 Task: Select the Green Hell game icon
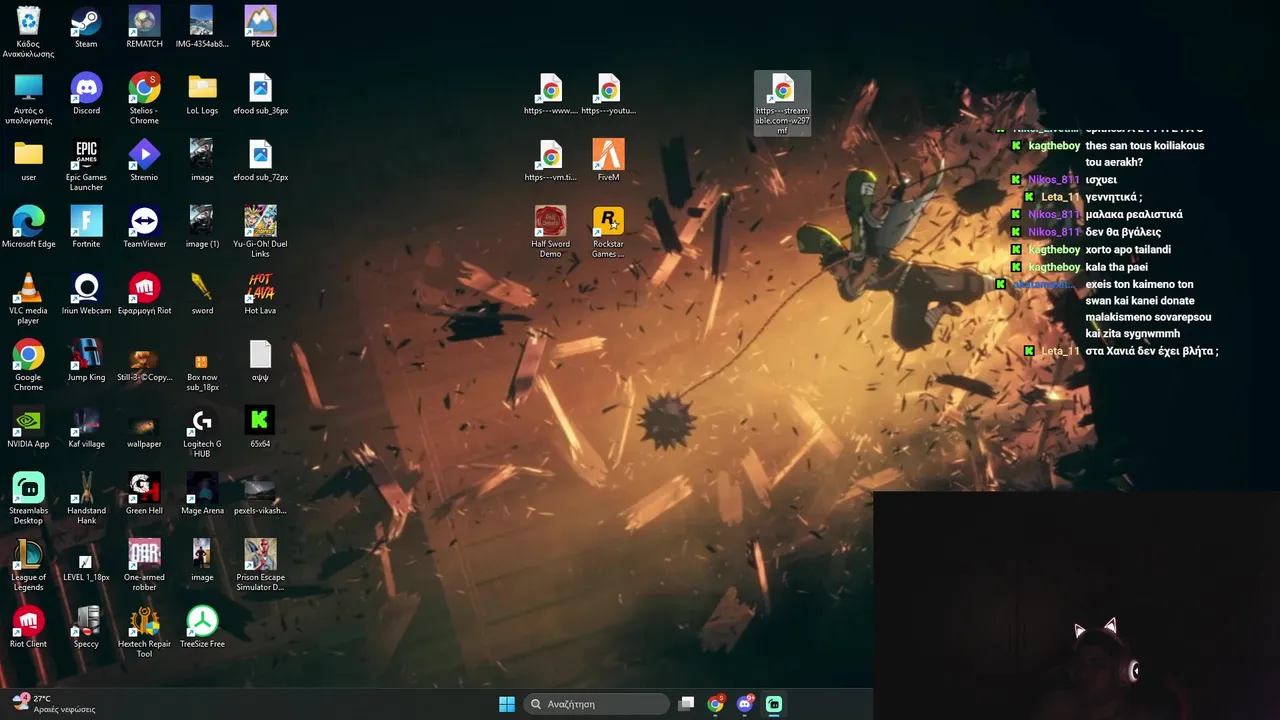pyautogui.click(x=144, y=495)
